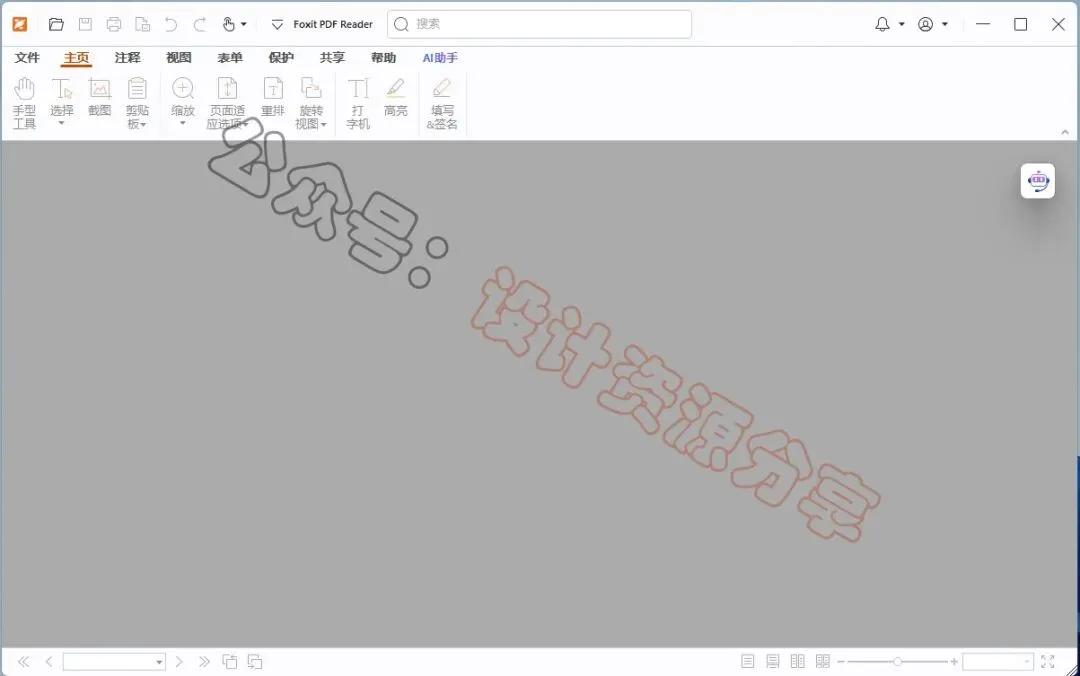The height and width of the screenshot is (676, 1080).
Task: Go to the next page arrow
Action: coord(179,662)
